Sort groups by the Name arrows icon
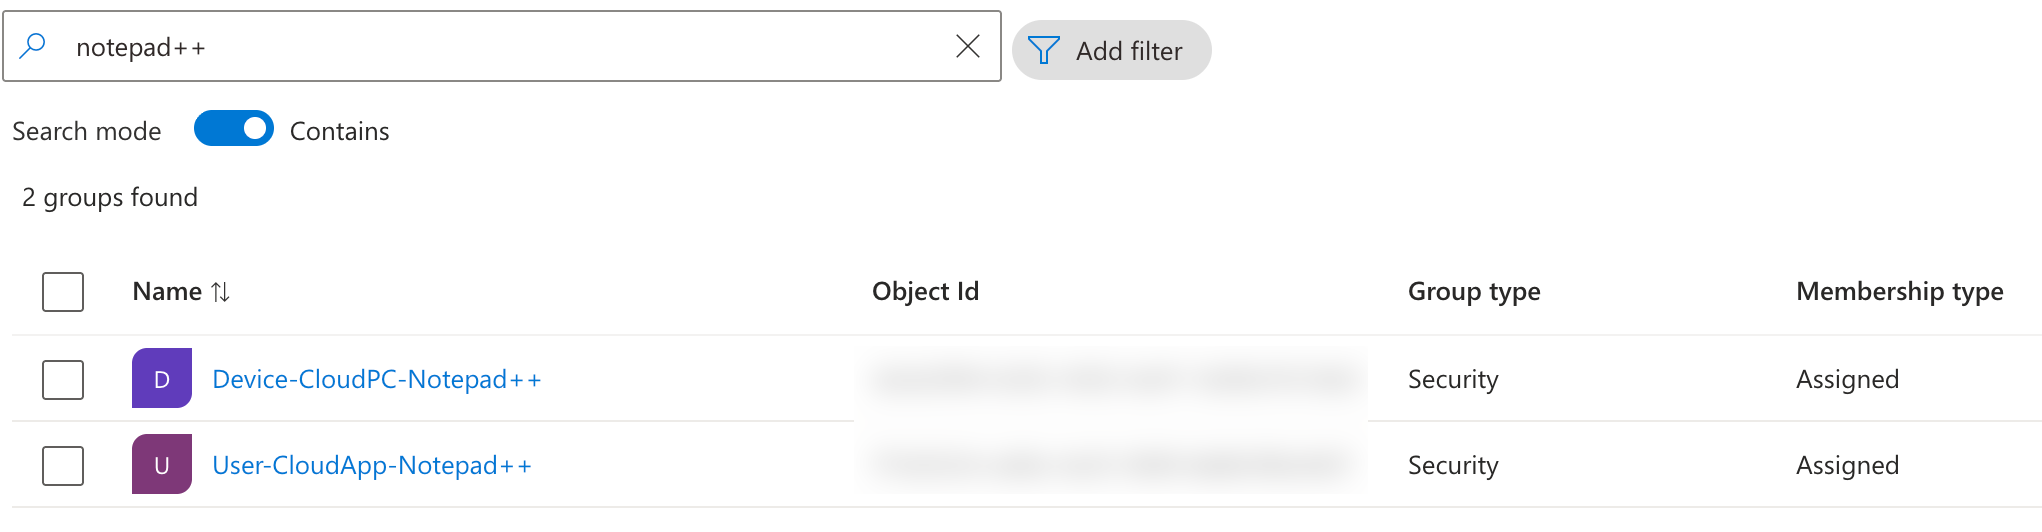The width and height of the screenshot is (2042, 532). coord(221,292)
